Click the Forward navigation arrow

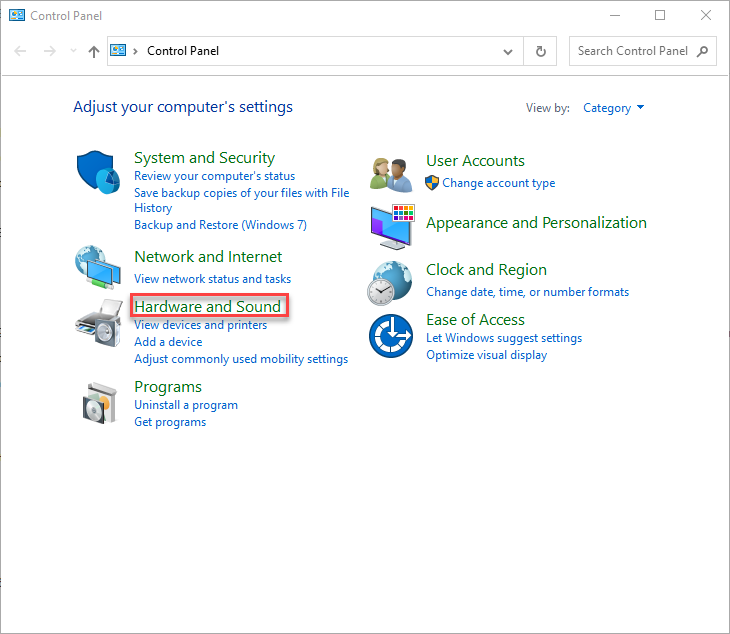click(x=49, y=51)
